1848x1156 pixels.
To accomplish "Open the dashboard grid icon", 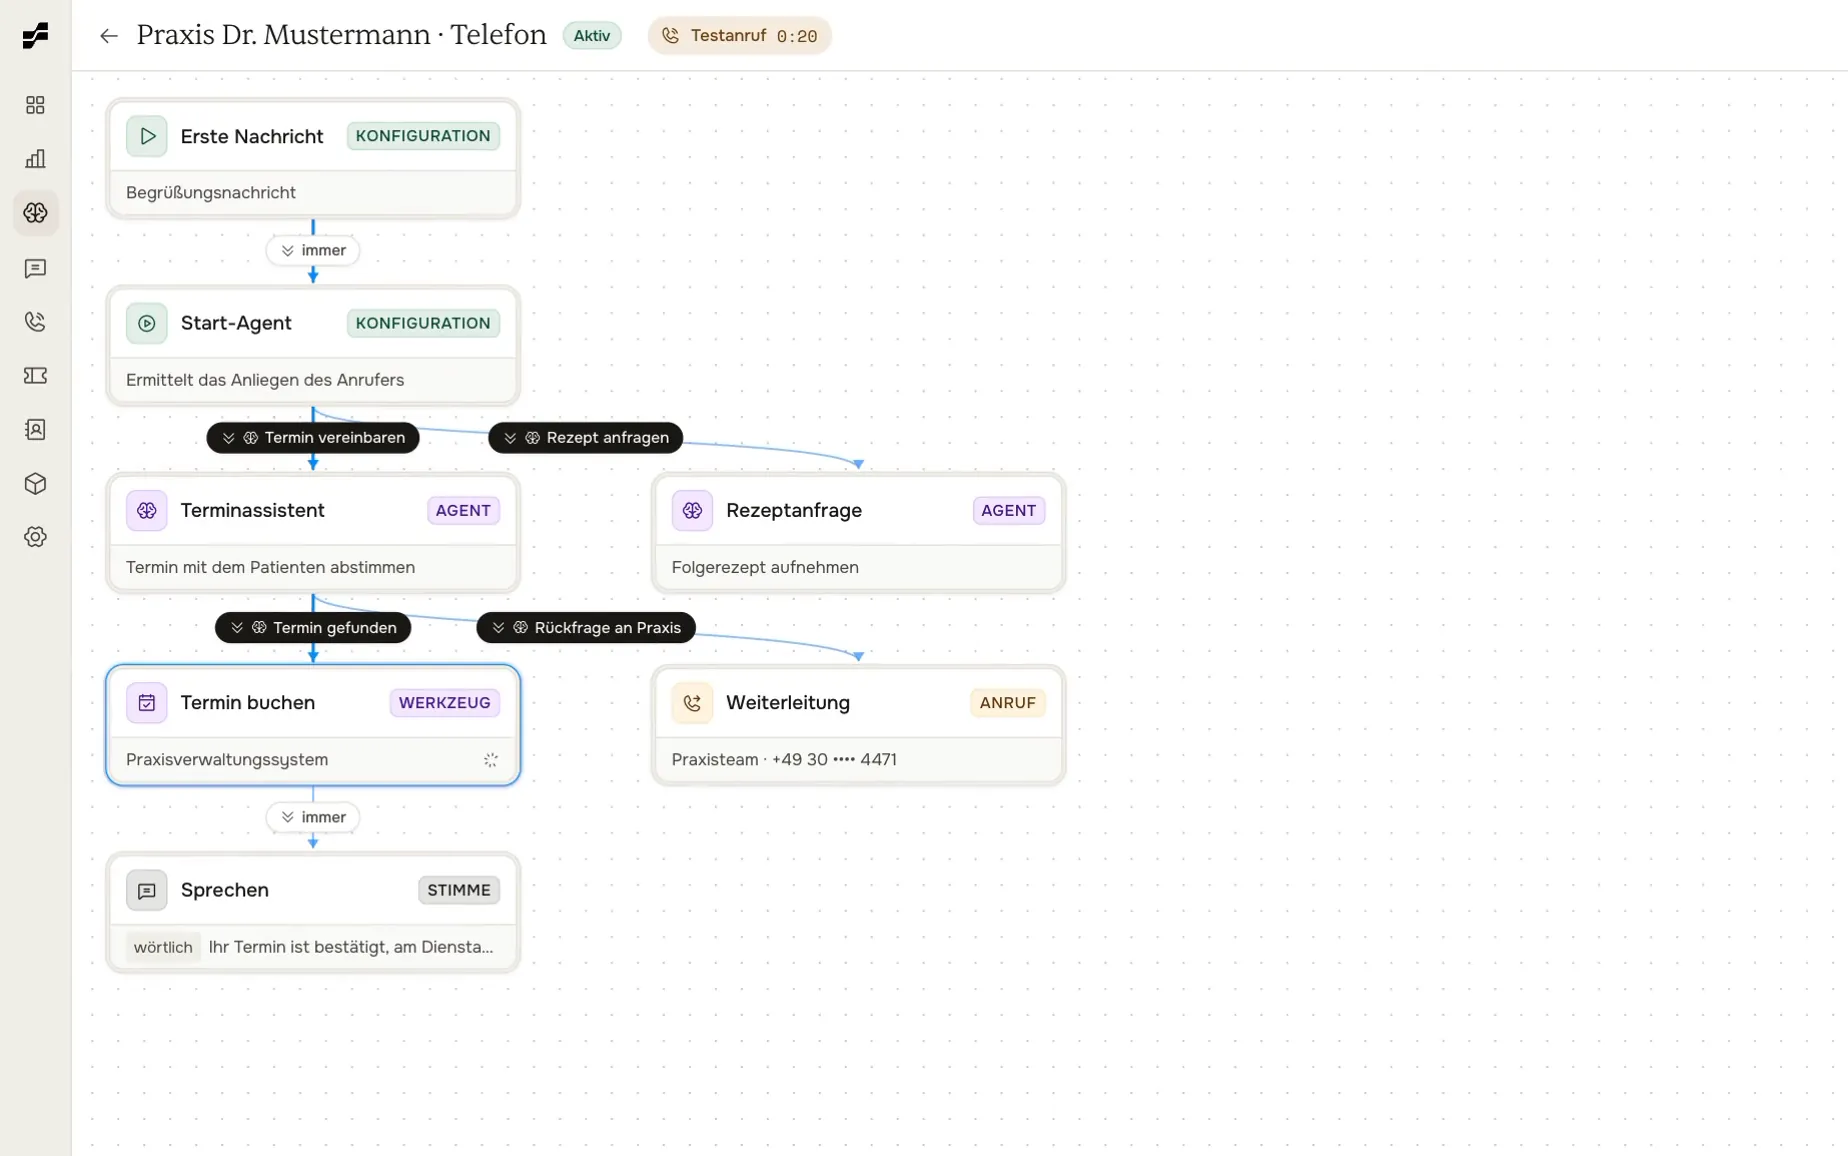I will pos(35,105).
